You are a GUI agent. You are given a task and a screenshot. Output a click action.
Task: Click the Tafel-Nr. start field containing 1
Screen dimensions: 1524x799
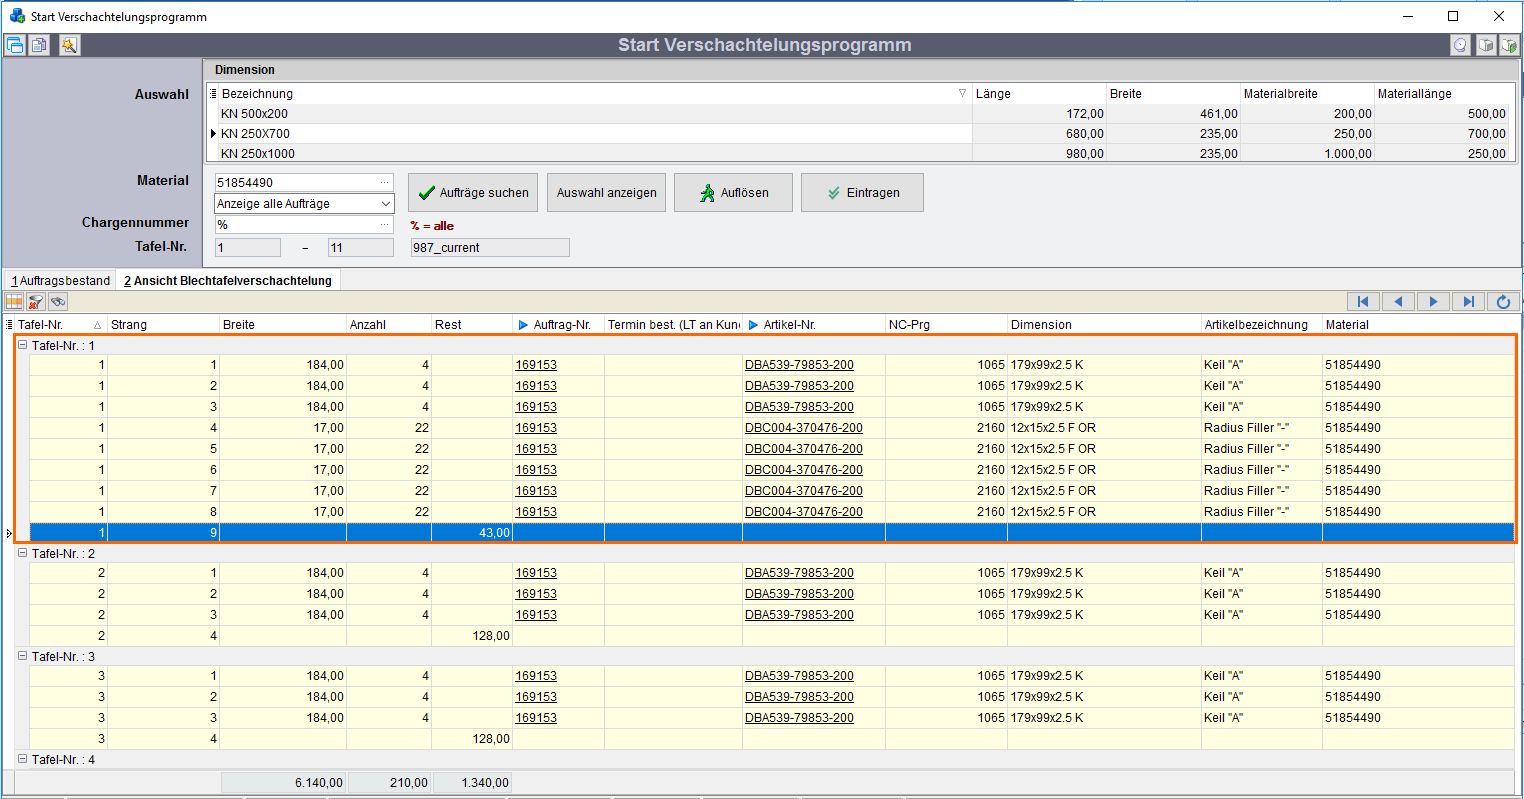tap(248, 247)
